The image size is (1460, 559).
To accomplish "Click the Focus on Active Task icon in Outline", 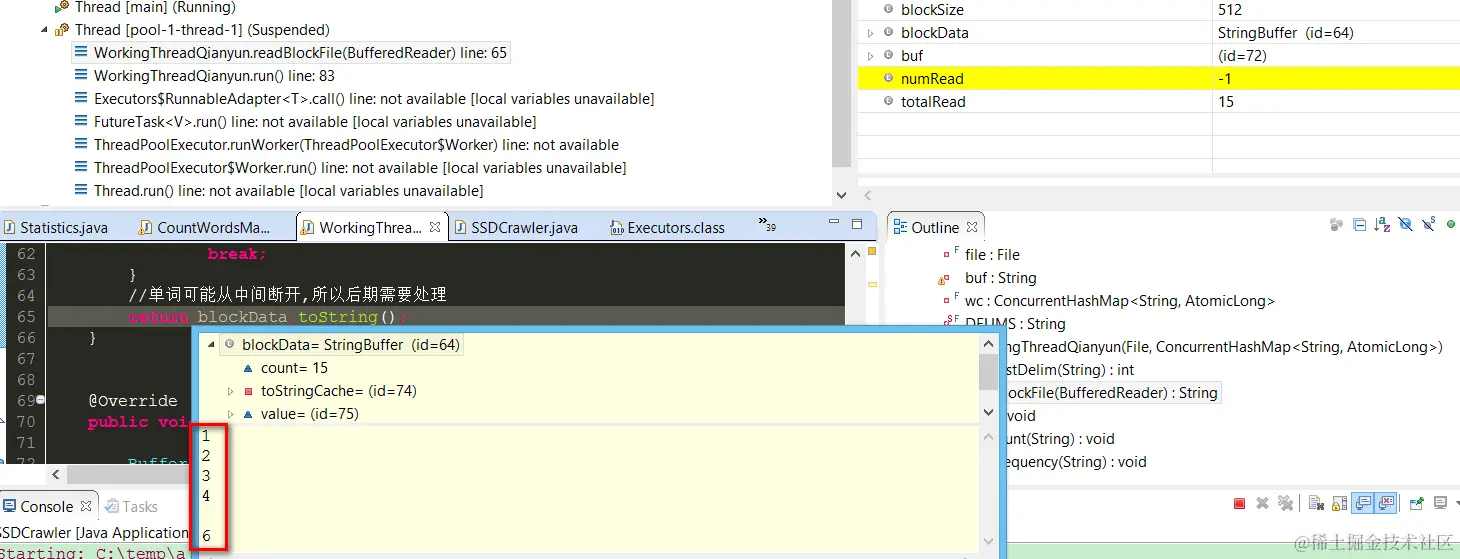I will (1336, 225).
